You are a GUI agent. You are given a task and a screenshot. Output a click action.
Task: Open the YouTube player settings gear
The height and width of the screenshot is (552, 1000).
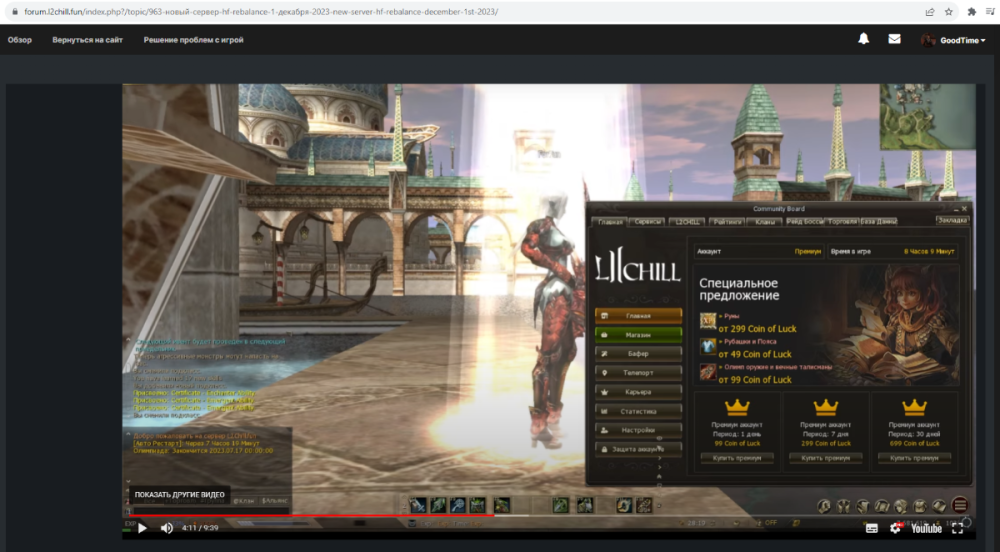click(x=896, y=528)
